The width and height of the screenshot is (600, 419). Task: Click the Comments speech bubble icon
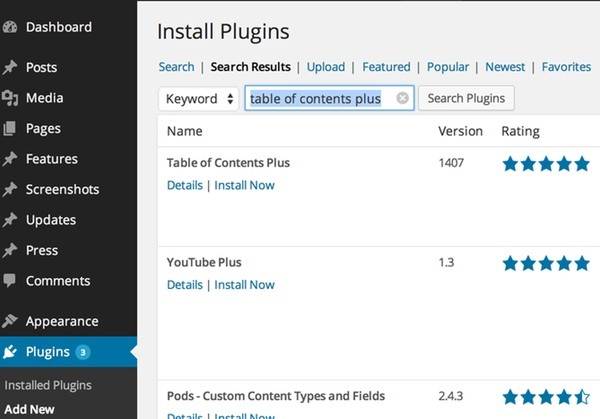[x=10, y=280]
